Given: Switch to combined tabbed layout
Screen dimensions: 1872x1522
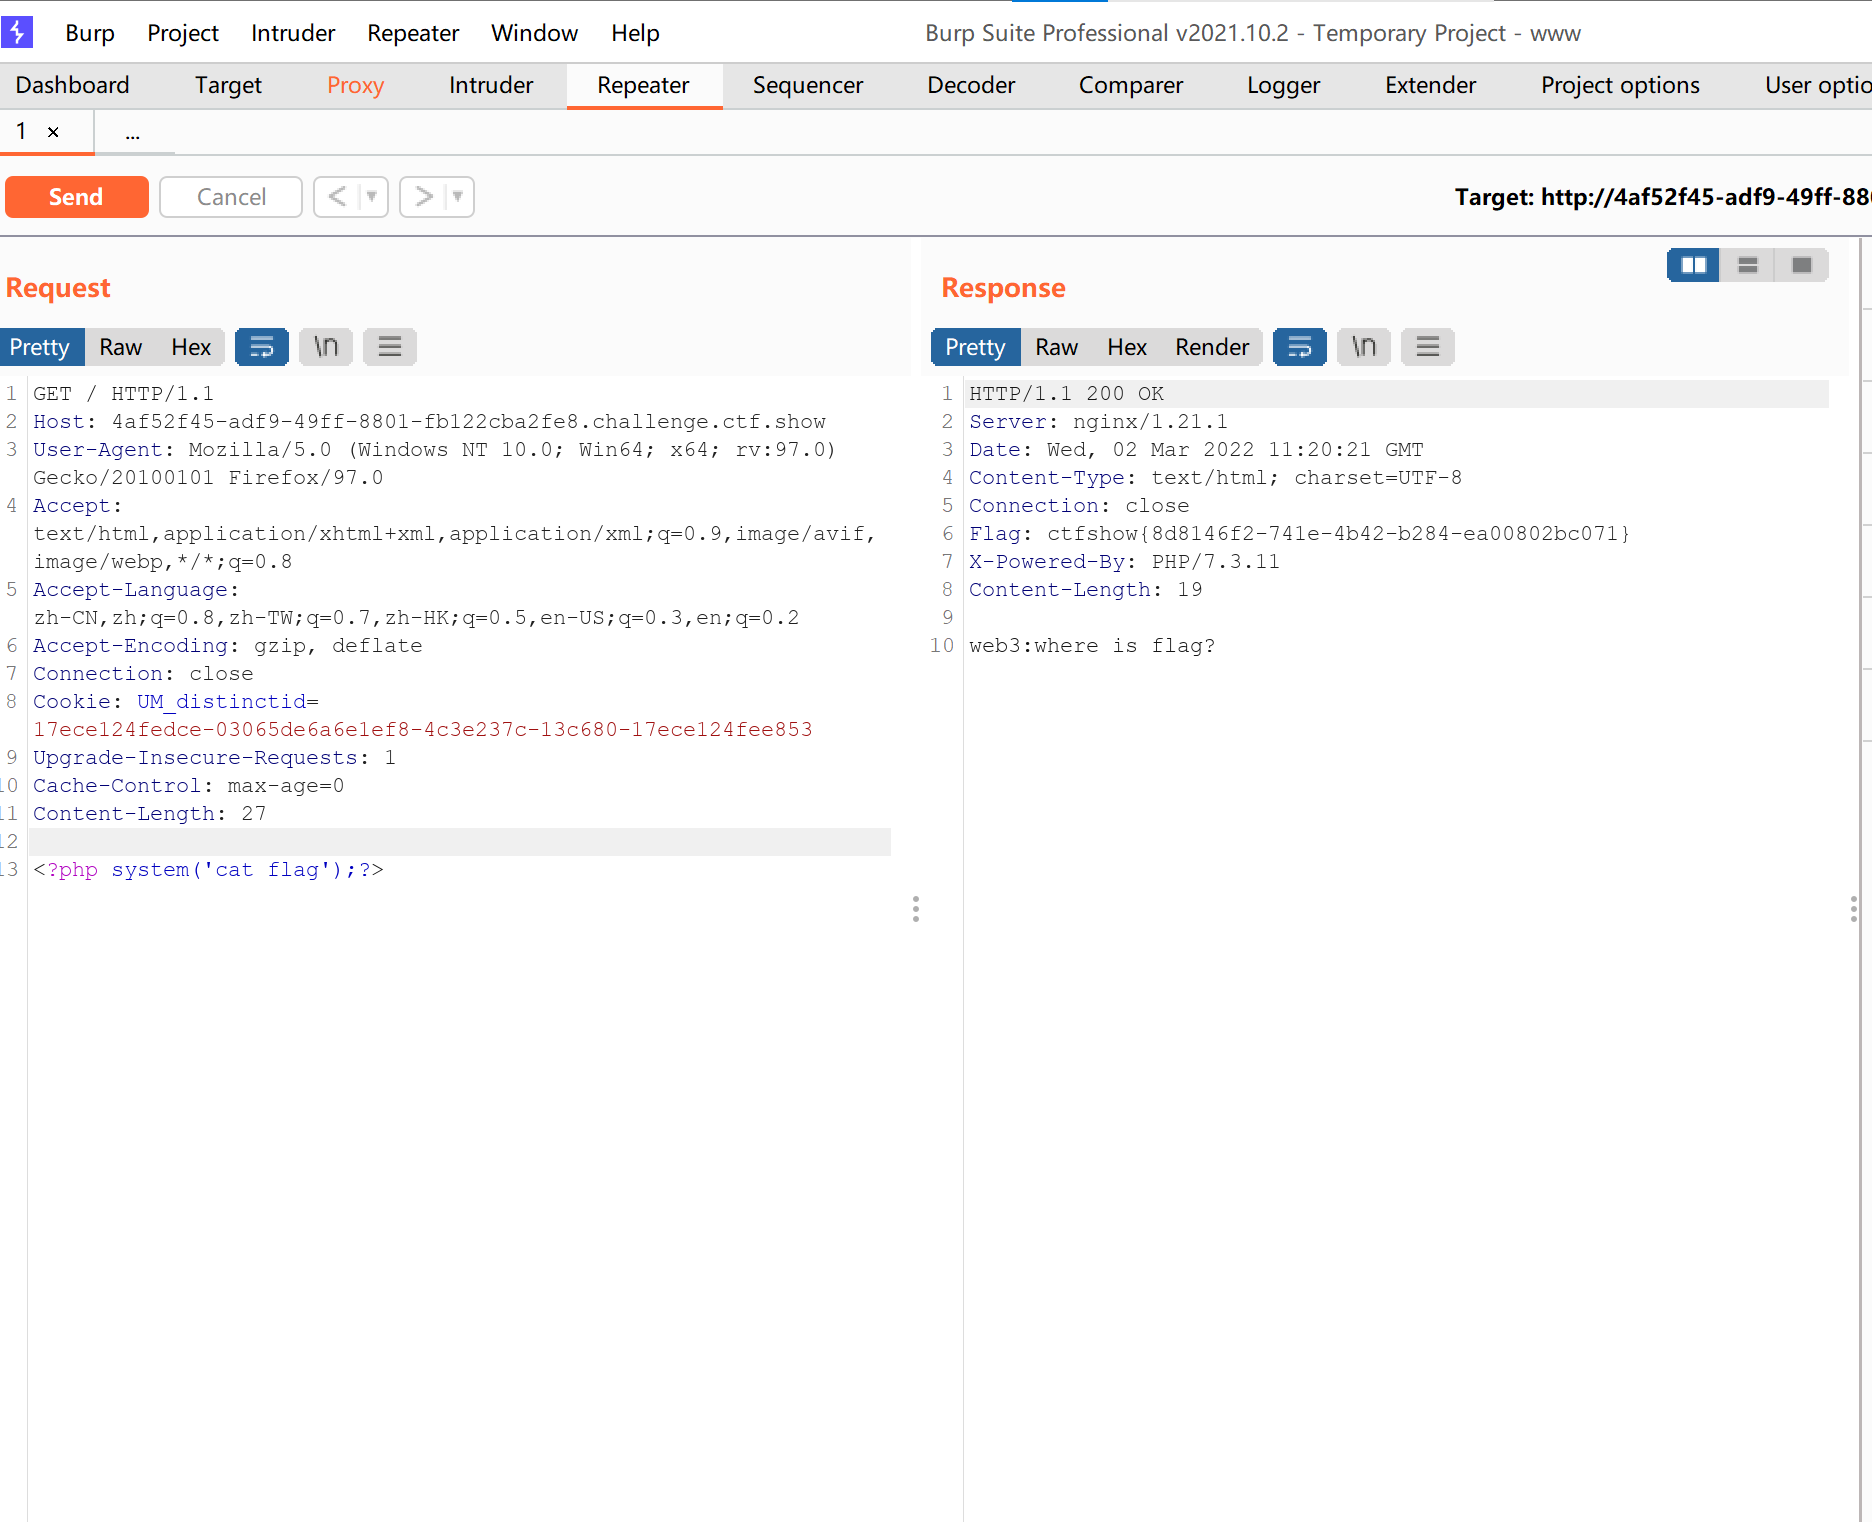Looking at the screenshot, I should click(x=1802, y=265).
